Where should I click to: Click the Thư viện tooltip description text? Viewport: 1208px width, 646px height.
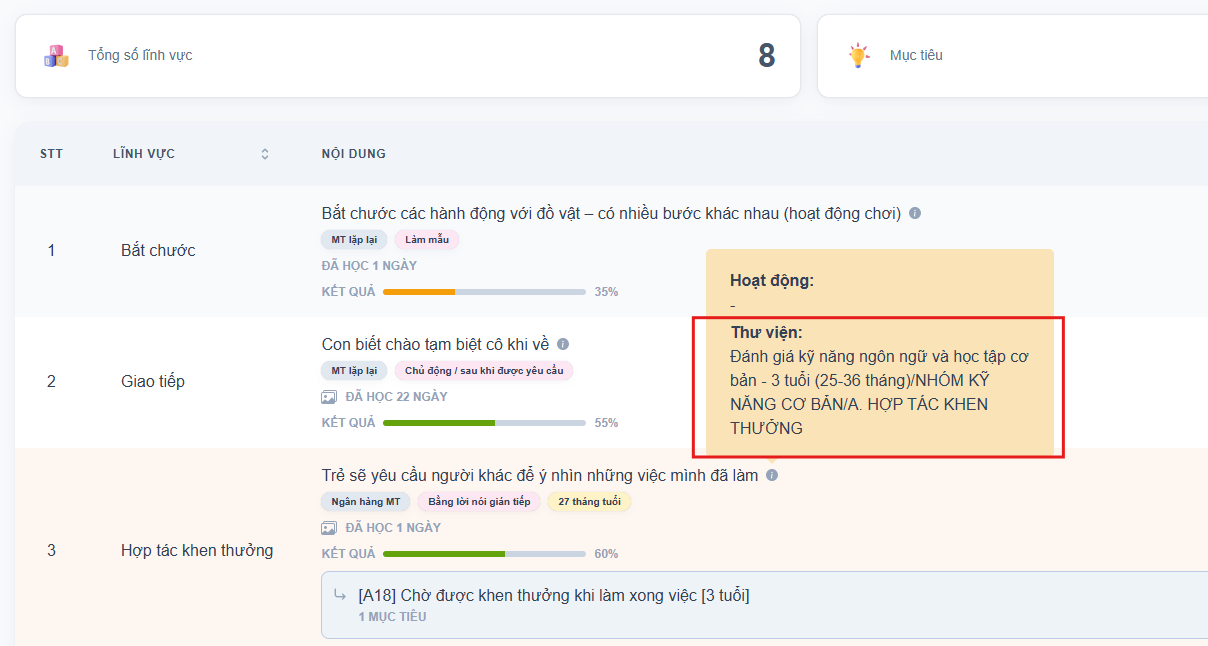tap(879, 392)
